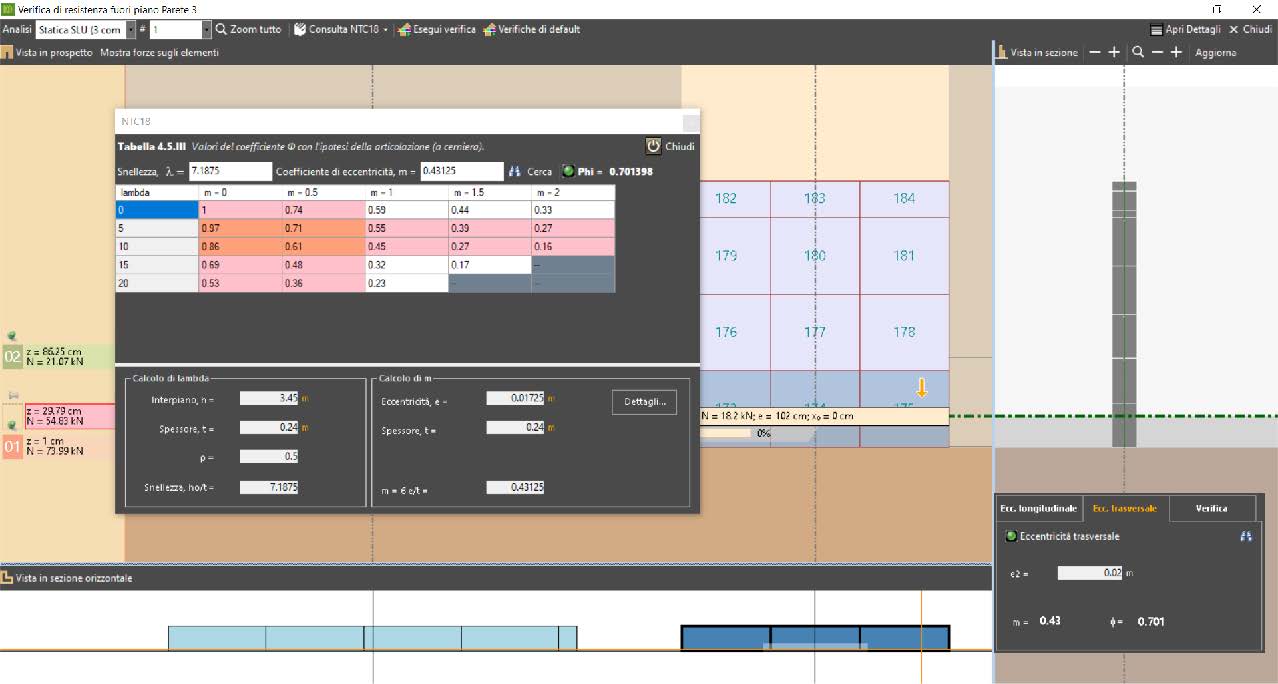This screenshot has width=1278, height=684.
Task: Expand the Consulta NTC18 dropdown arrow
Action: point(386,30)
